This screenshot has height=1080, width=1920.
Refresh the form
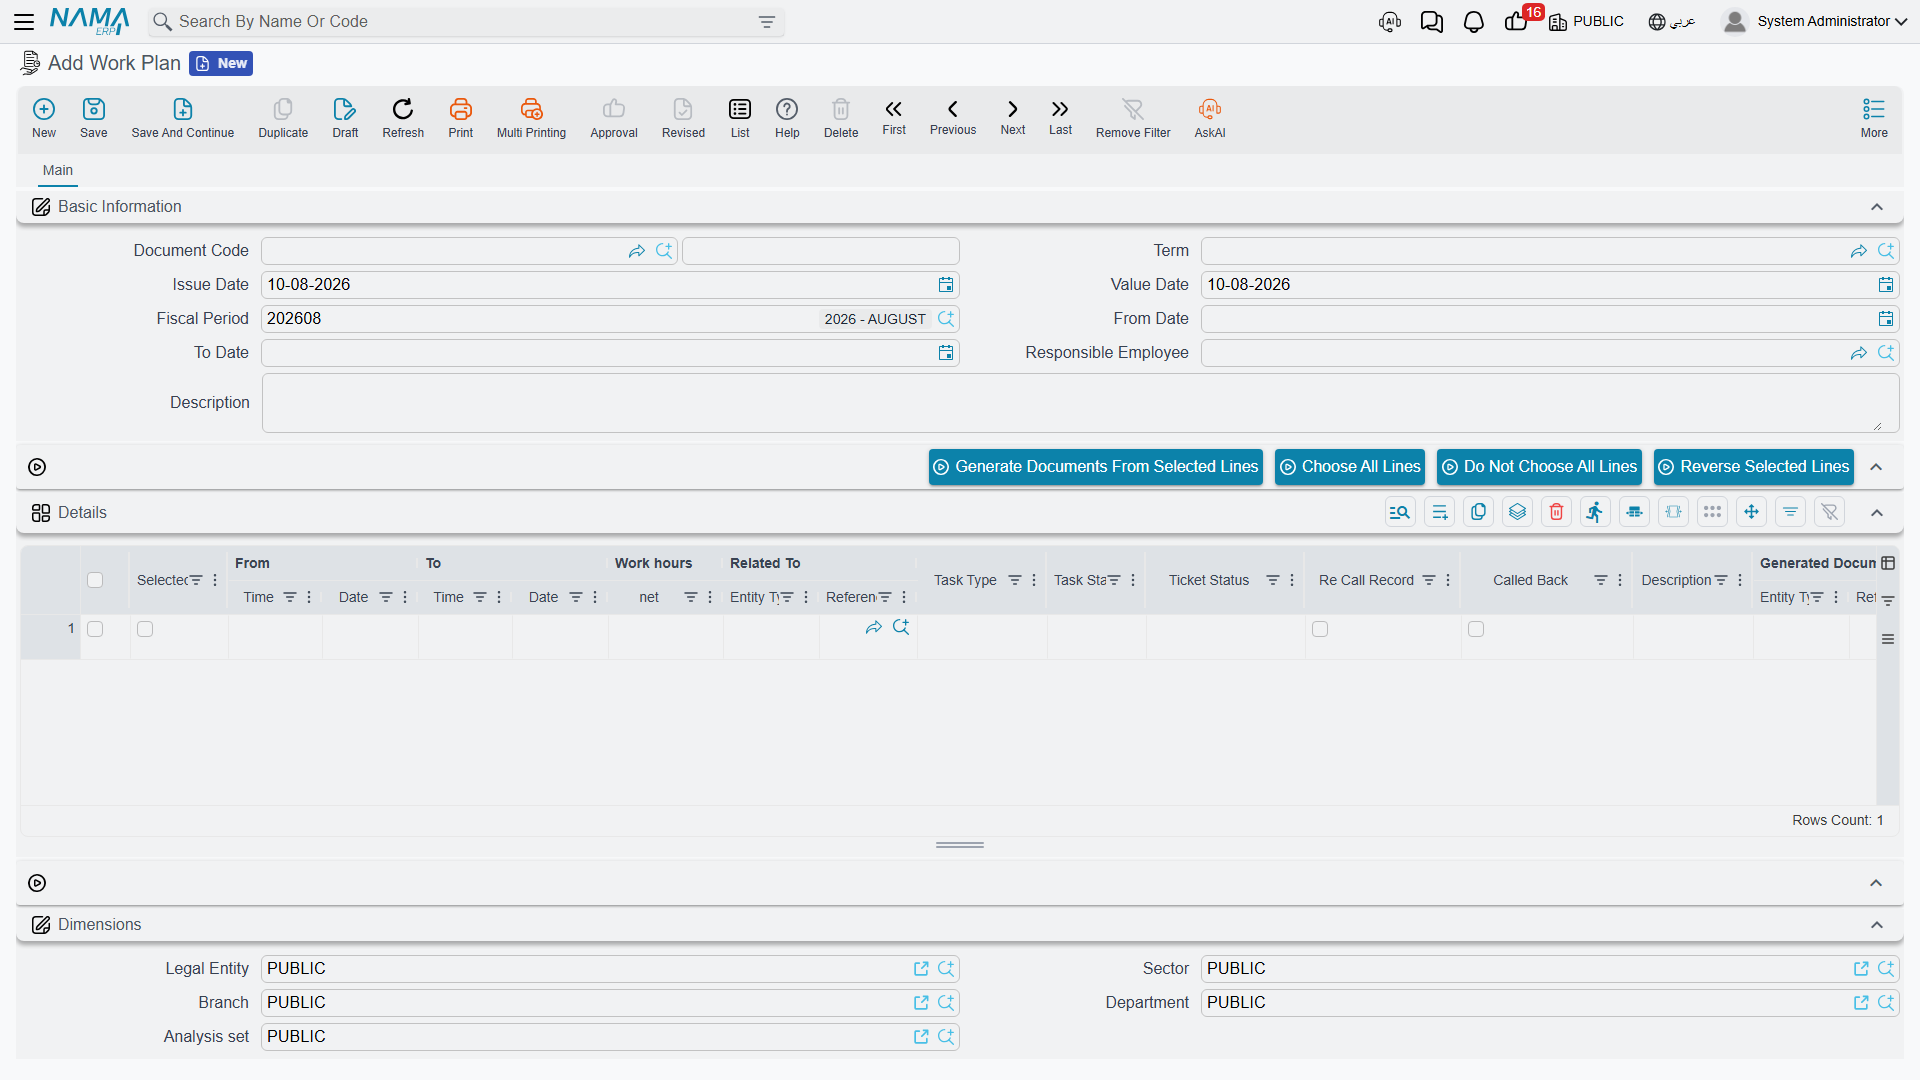[403, 117]
